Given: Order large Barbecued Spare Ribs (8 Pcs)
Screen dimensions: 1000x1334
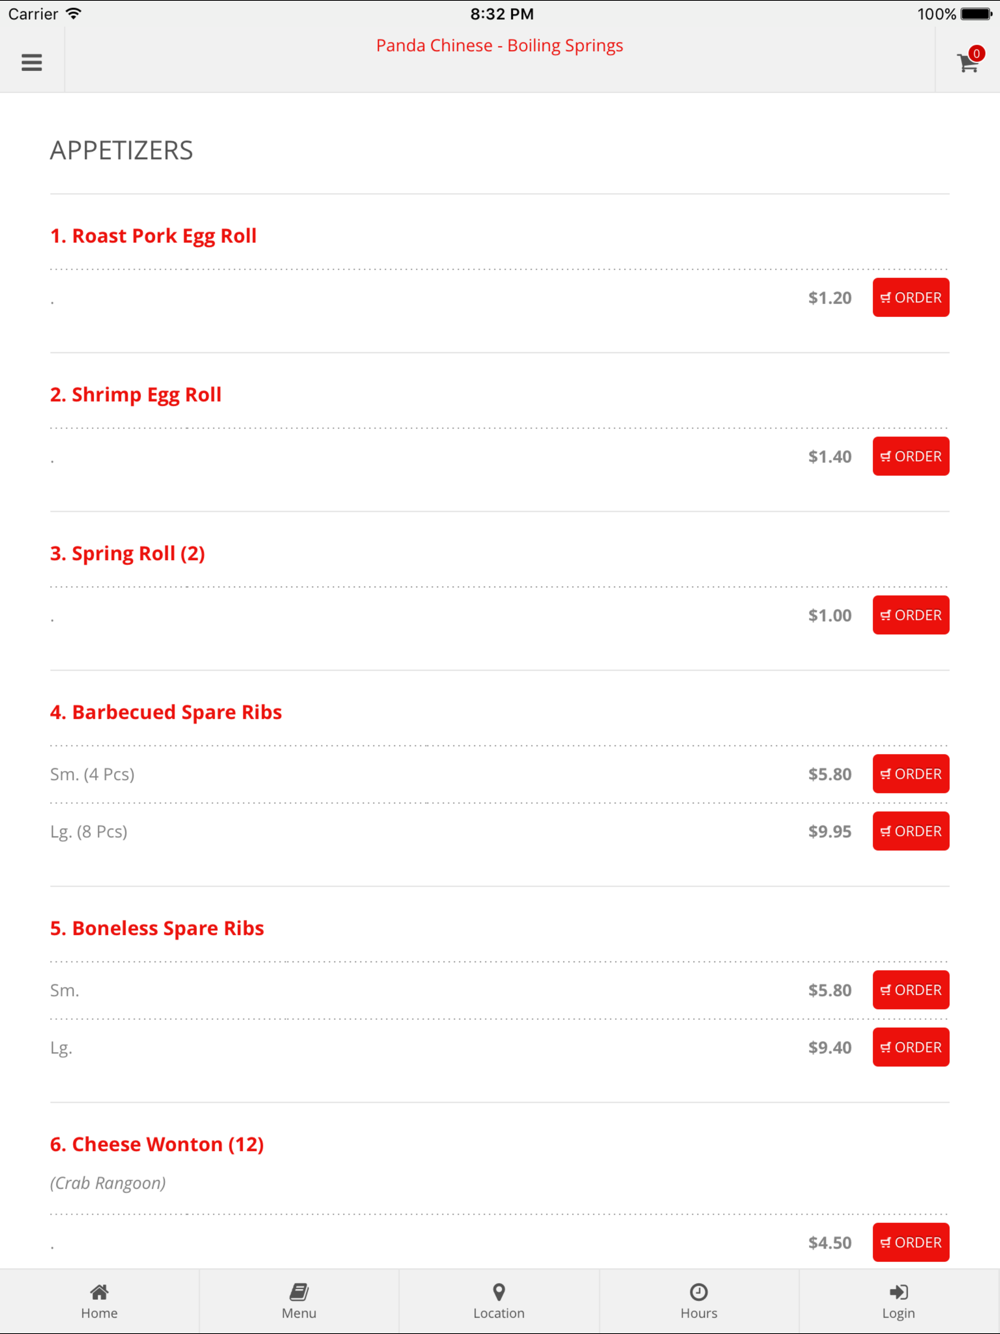Looking at the screenshot, I should click(911, 831).
